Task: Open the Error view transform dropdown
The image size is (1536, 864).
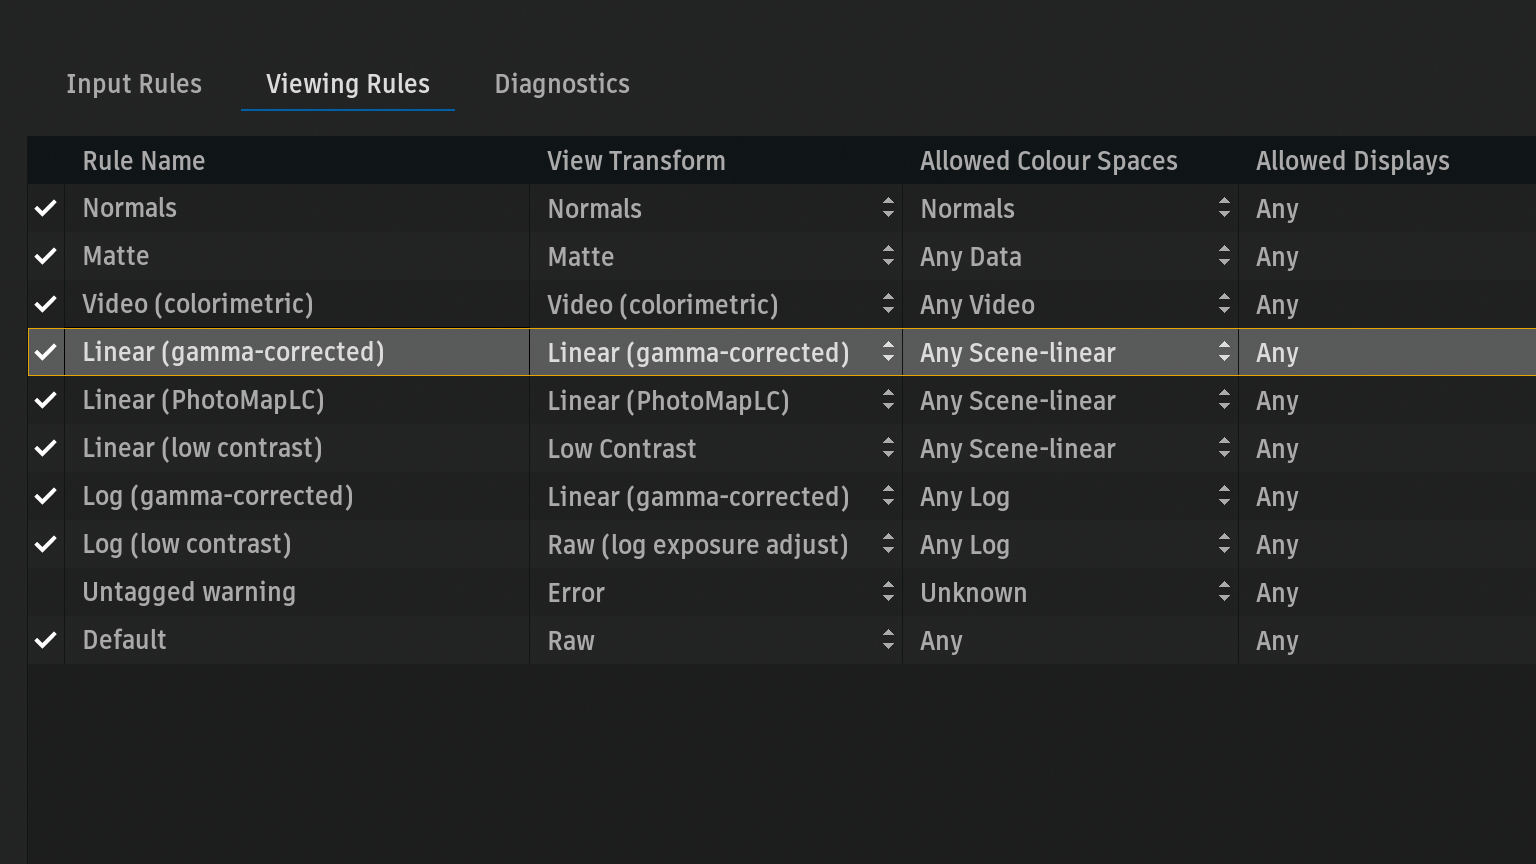Action: [x=716, y=592]
